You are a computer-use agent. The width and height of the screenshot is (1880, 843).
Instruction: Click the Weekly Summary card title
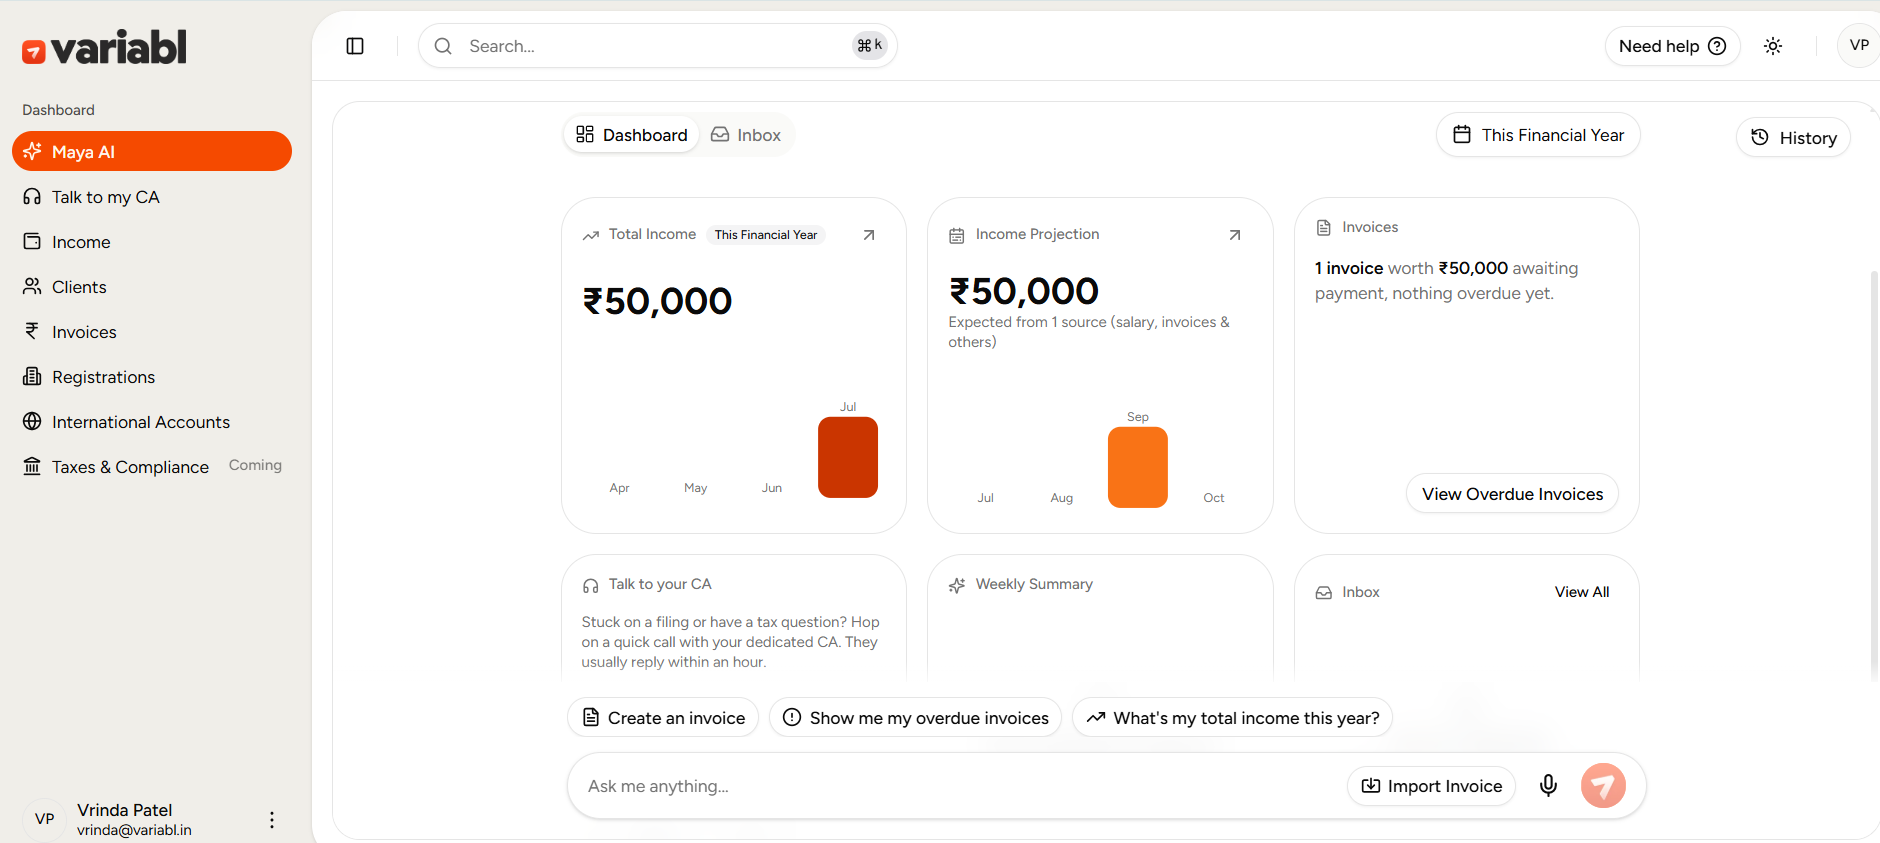coord(1034,584)
